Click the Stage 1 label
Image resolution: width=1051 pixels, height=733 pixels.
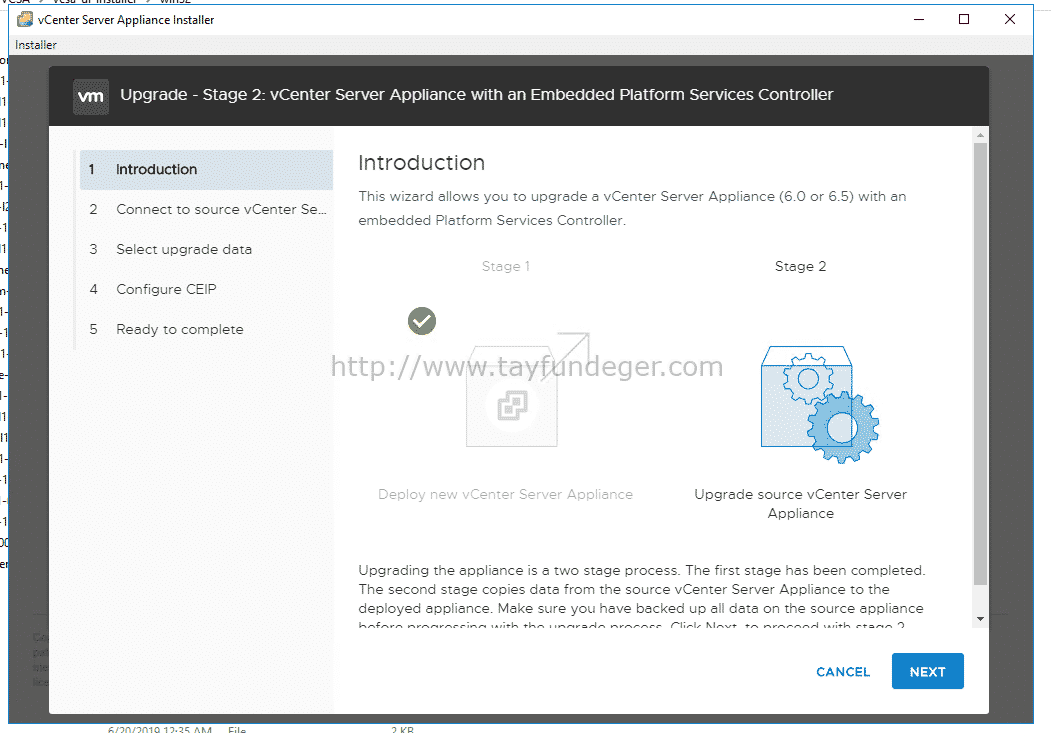(x=506, y=267)
